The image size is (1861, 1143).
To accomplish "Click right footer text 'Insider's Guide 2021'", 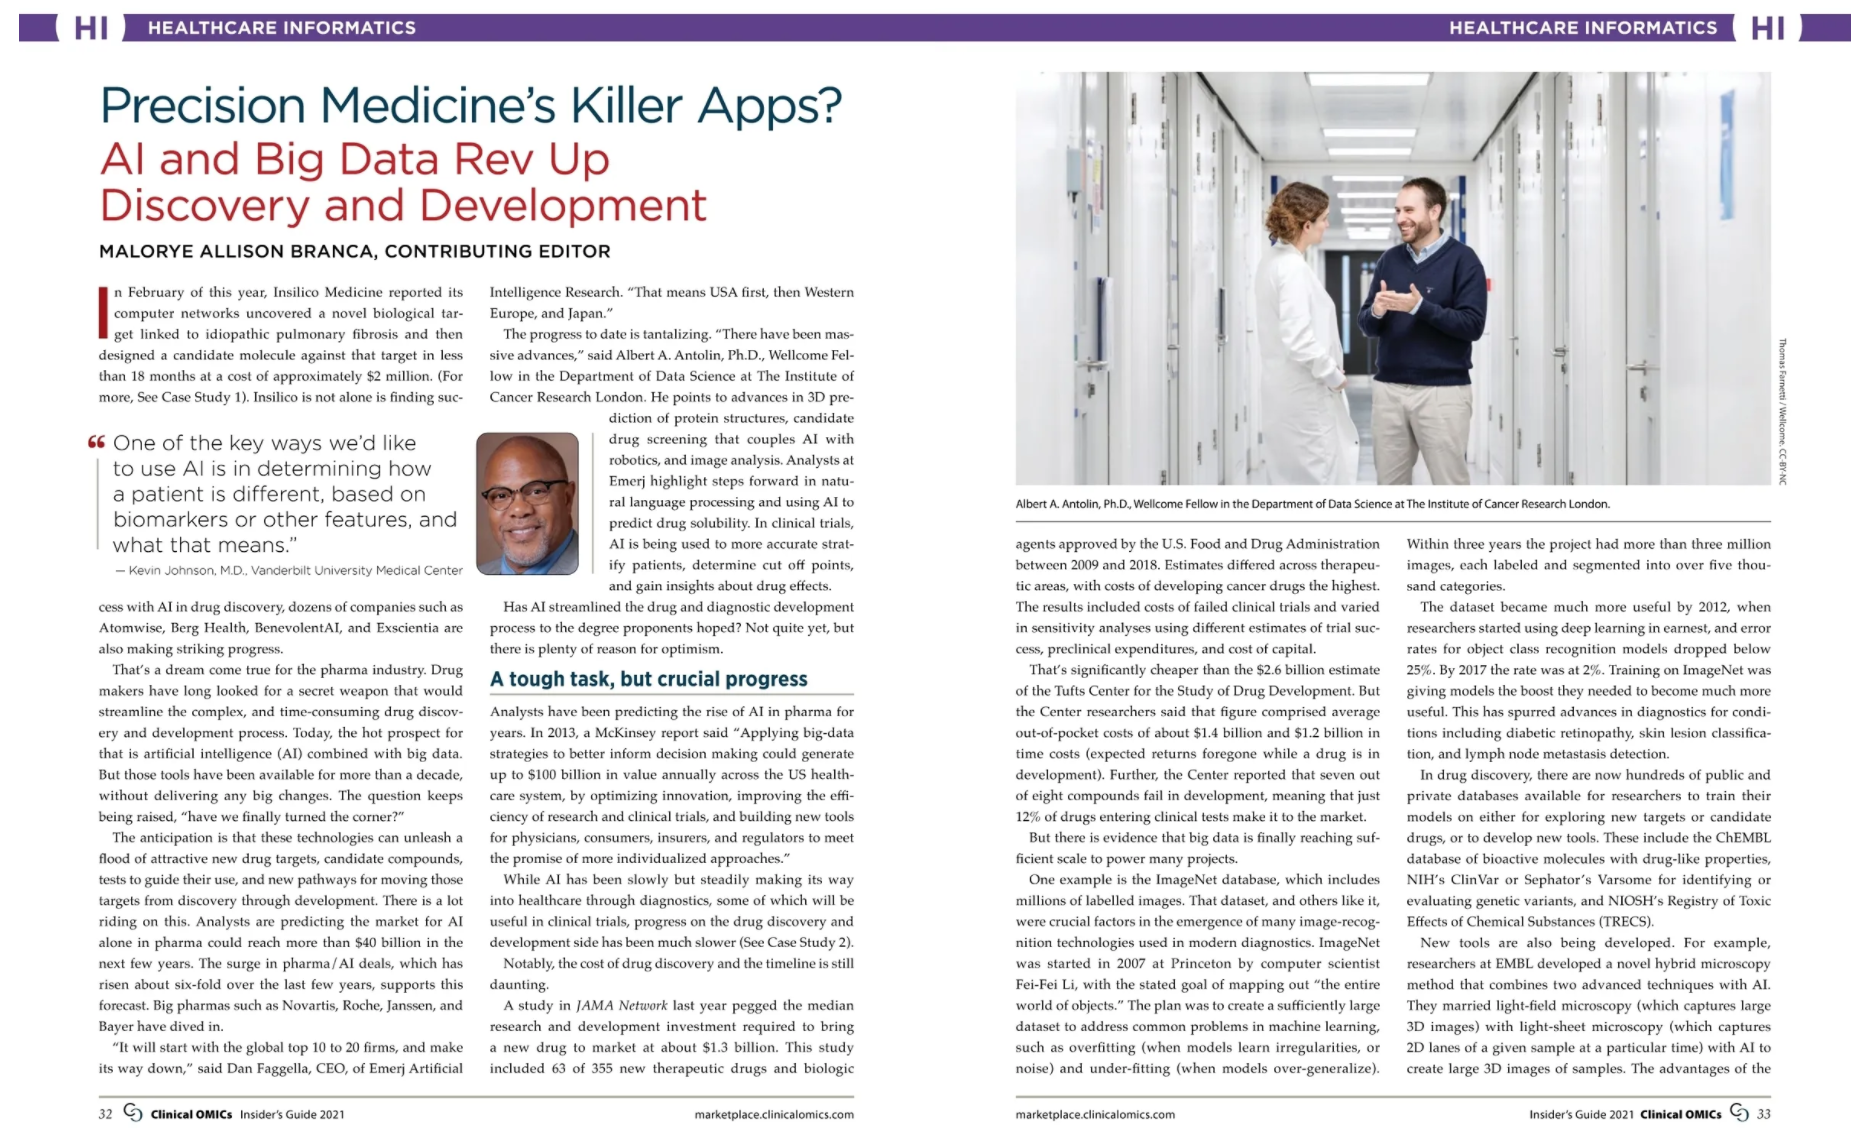I will 1581,1114.
